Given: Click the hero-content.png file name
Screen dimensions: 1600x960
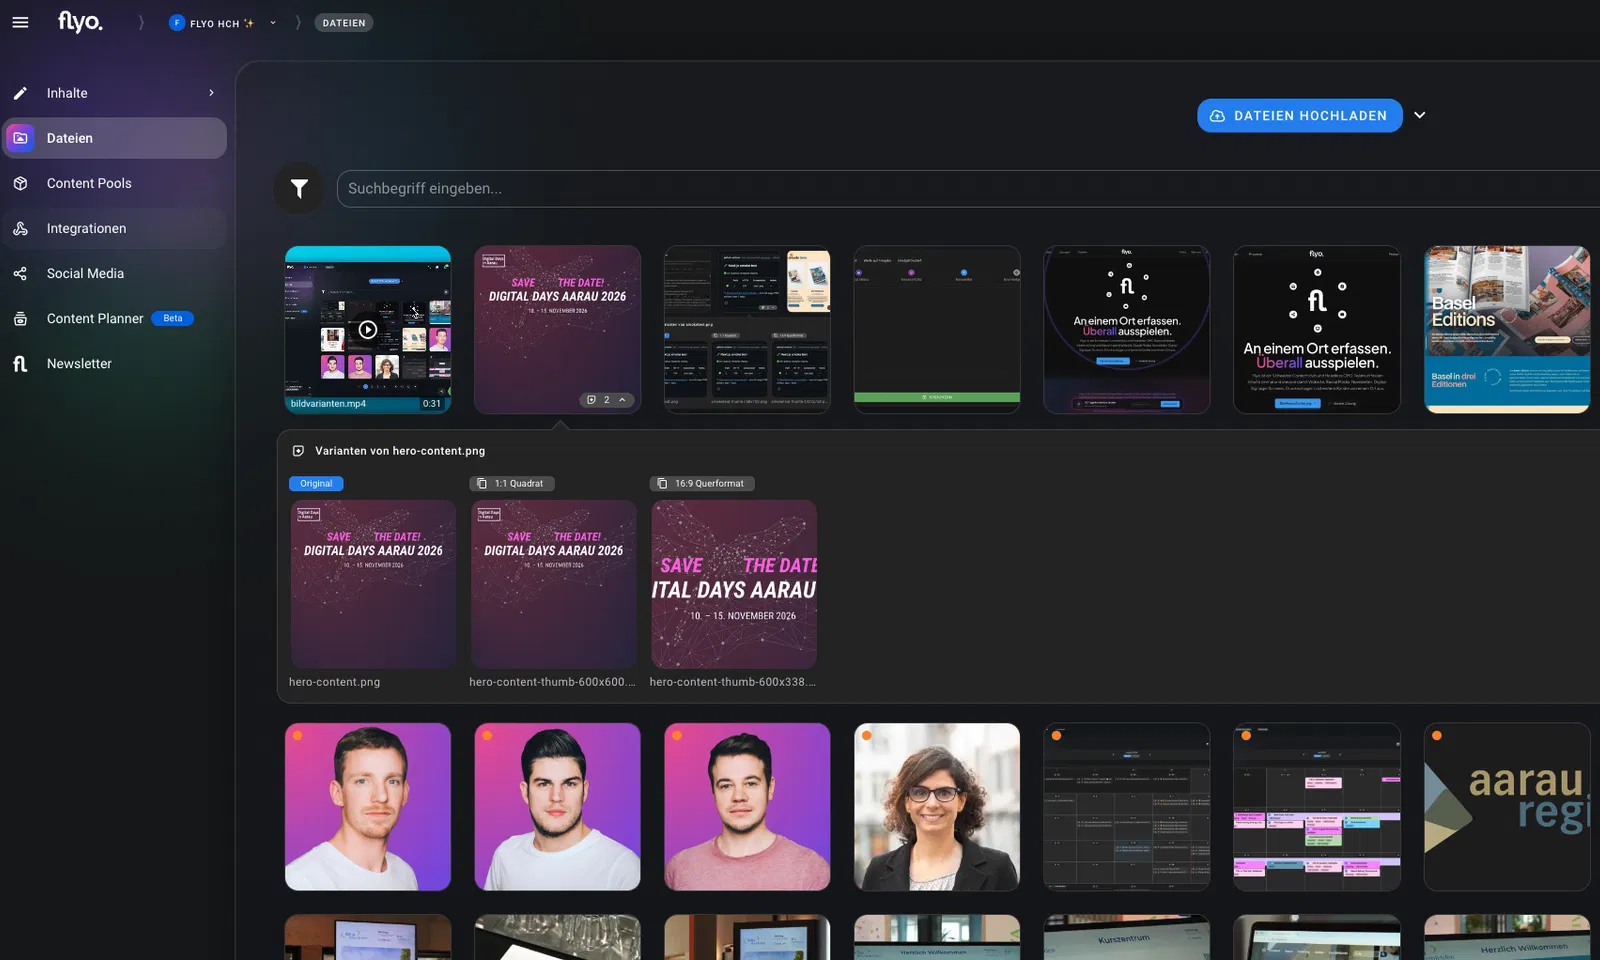Looking at the screenshot, I should click(334, 682).
